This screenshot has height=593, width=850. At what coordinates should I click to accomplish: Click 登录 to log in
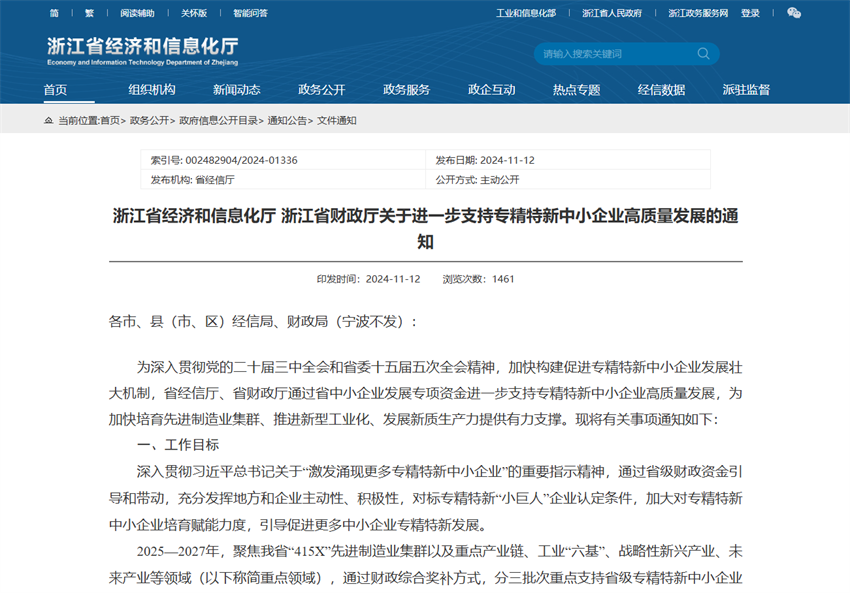(x=750, y=13)
